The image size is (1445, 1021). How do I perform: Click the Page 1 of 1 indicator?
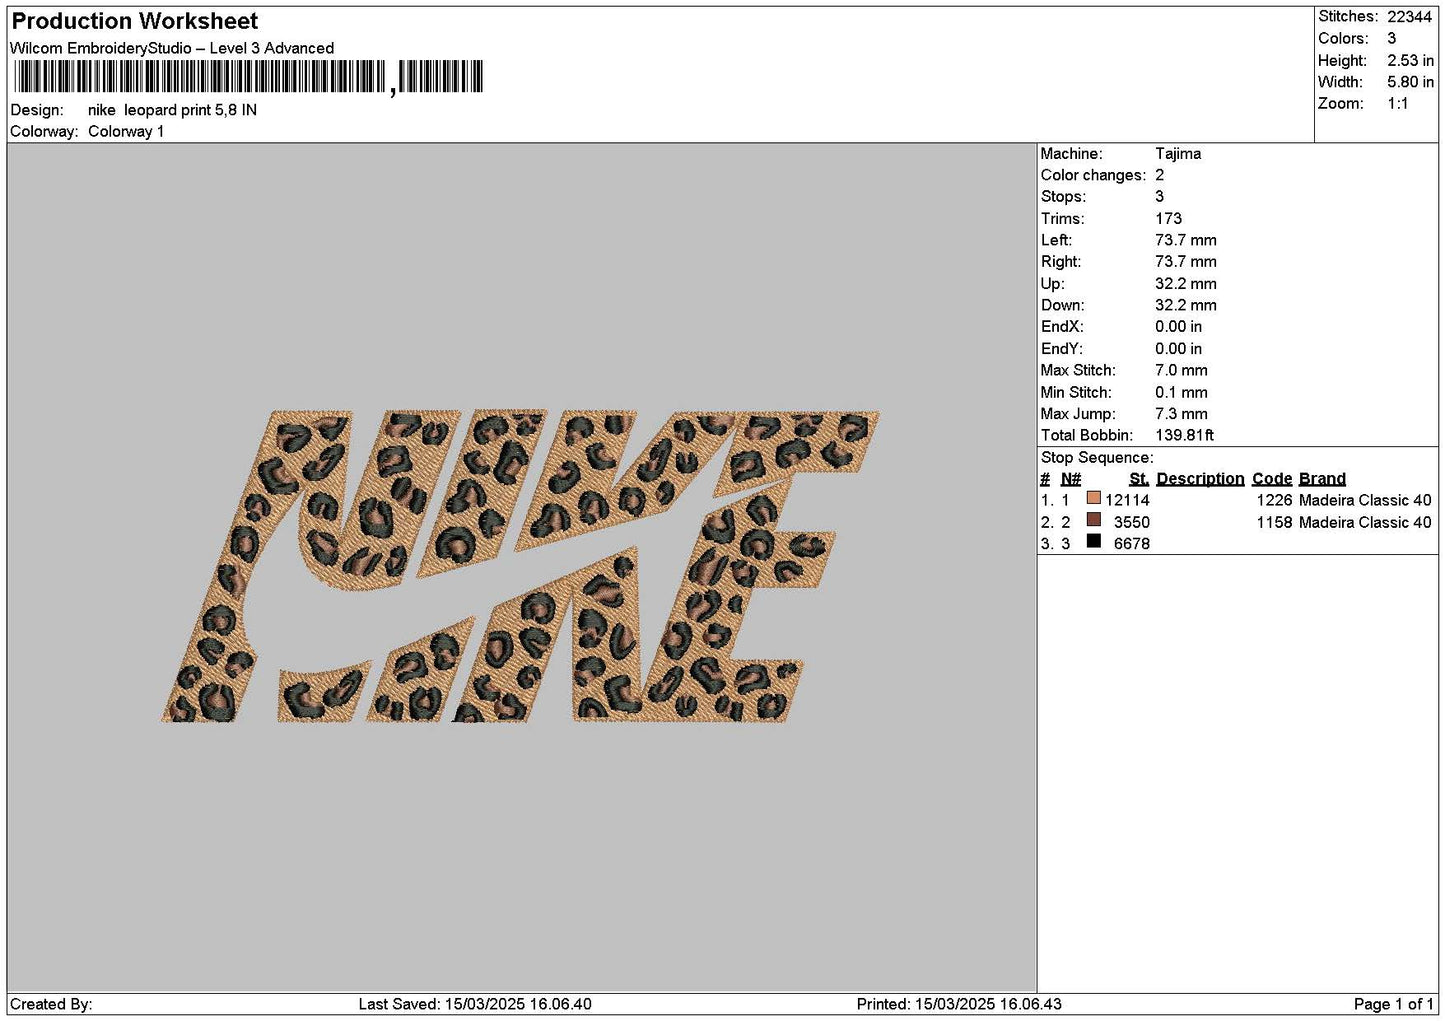point(1393,1004)
